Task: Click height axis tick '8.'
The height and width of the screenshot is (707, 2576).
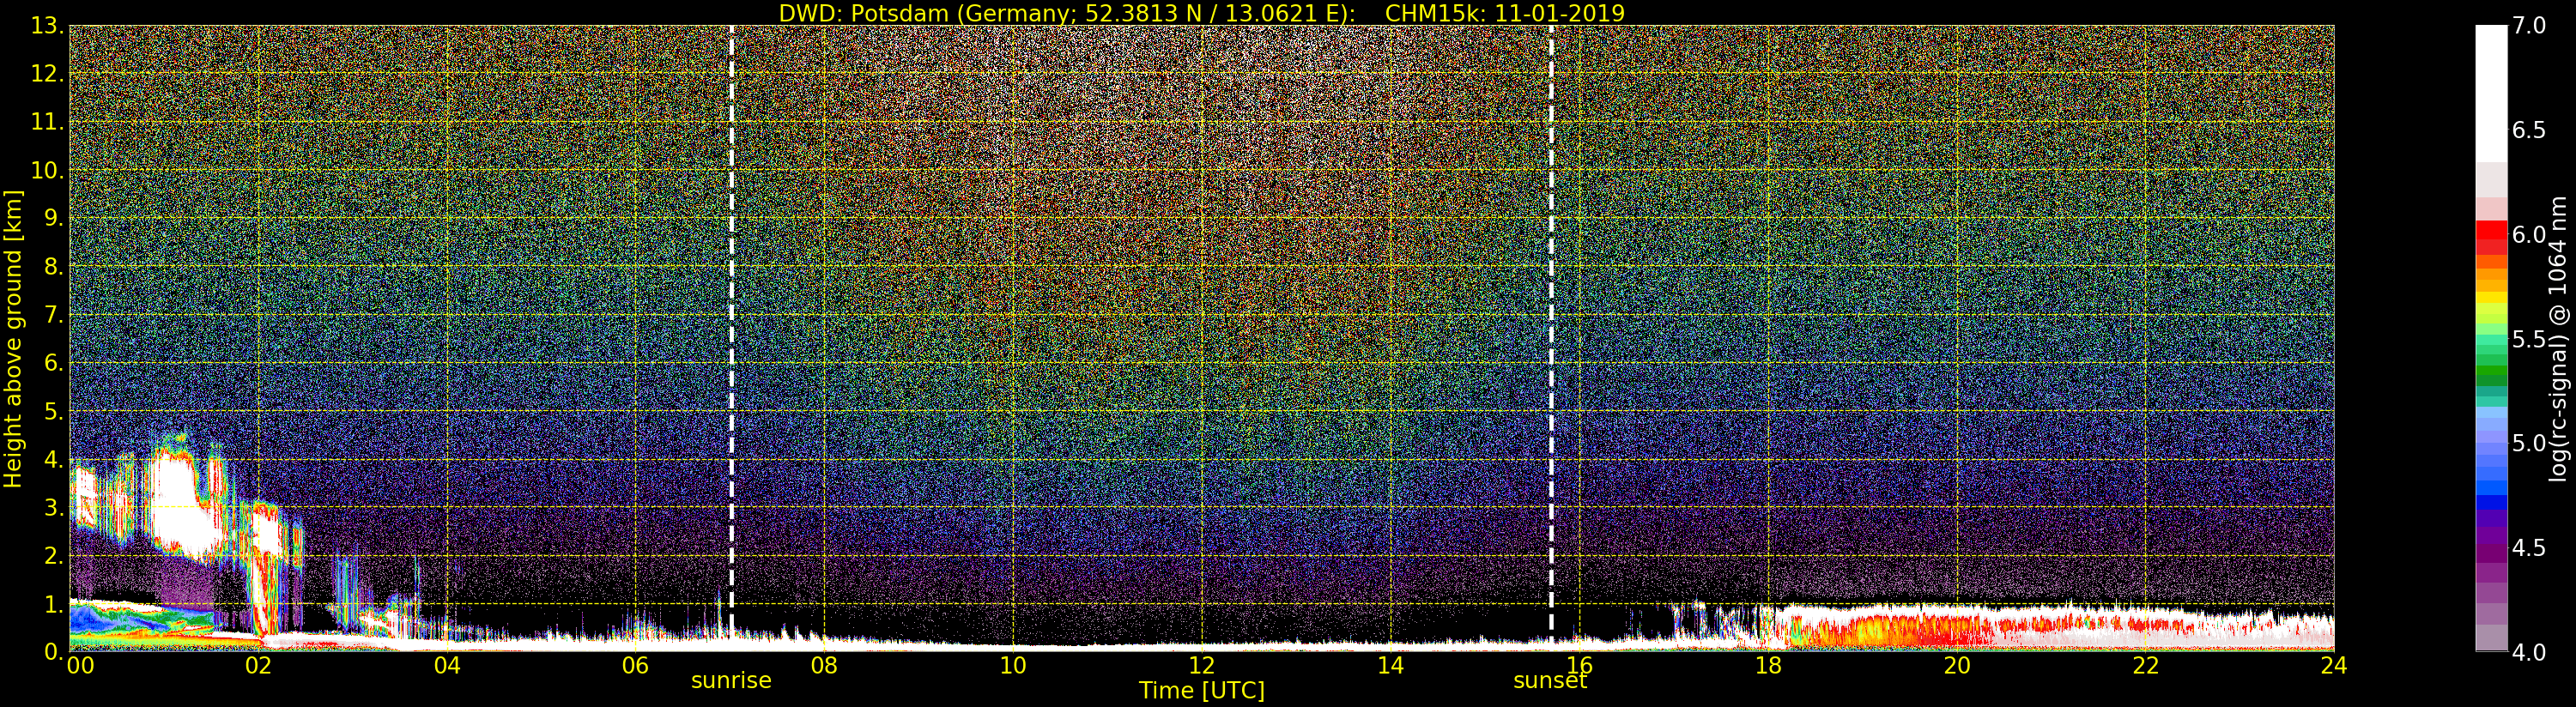Action: tap(54, 267)
